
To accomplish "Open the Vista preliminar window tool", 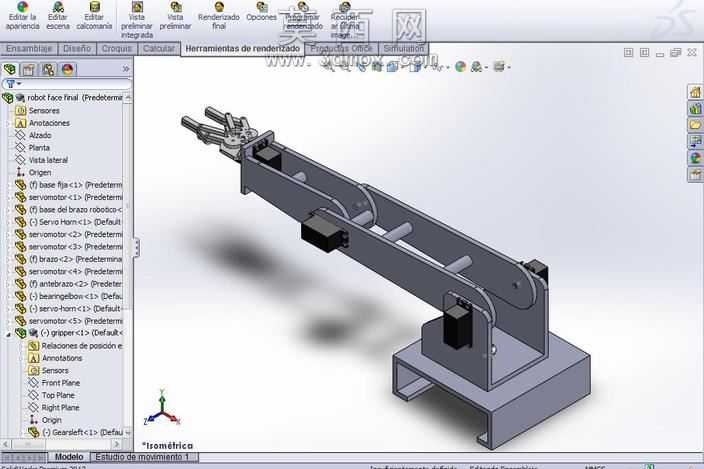I will (x=175, y=16).
